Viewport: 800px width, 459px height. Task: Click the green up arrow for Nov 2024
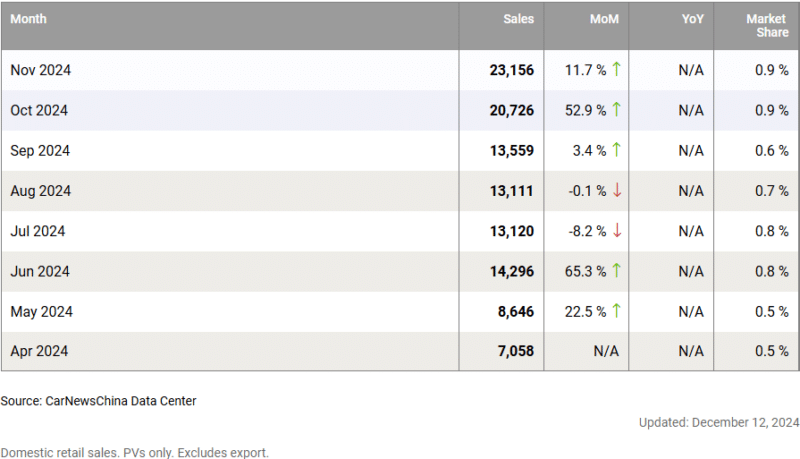tap(617, 70)
